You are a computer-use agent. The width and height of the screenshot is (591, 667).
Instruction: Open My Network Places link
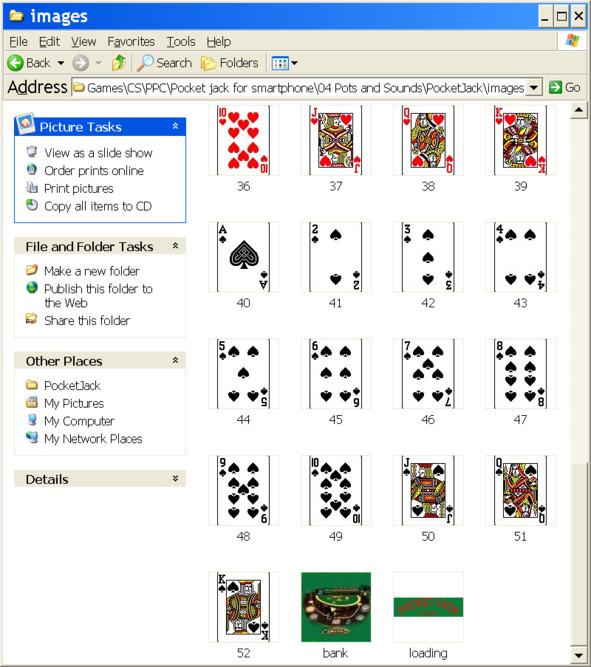tap(93, 439)
